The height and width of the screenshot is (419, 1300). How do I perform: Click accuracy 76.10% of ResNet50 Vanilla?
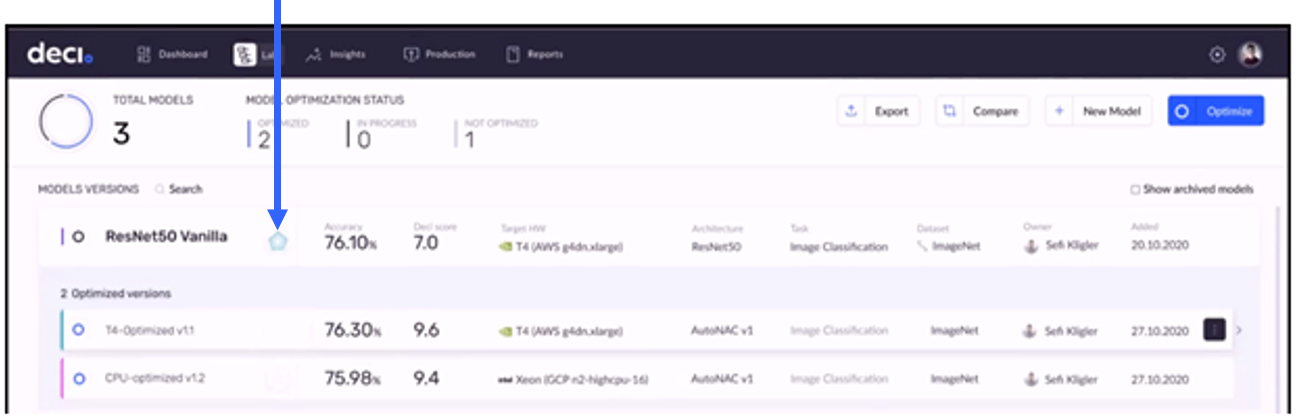tap(353, 243)
